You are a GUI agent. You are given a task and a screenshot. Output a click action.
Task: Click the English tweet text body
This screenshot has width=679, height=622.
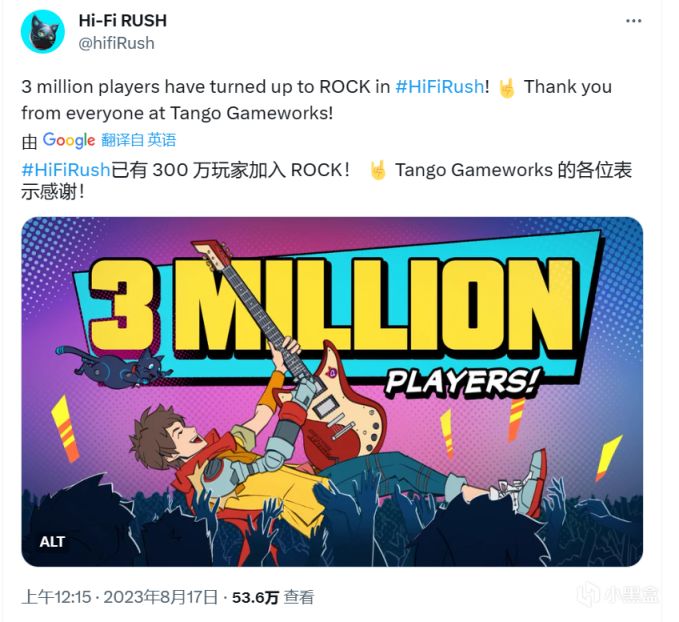[x=317, y=100]
